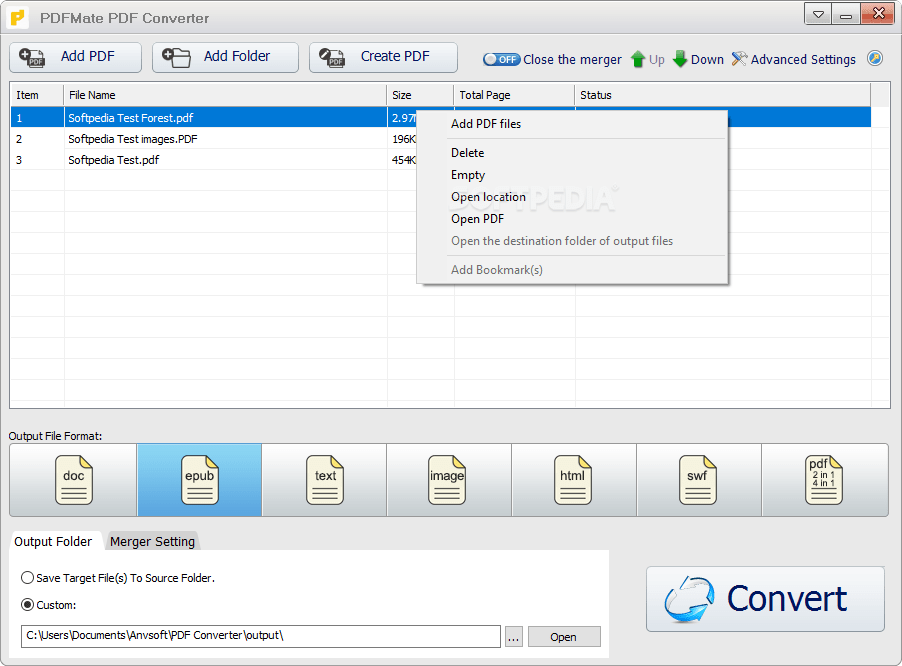Image resolution: width=902 pixels, height=666 pixels.
Task: Select row Softpedia Test Forest.pdf
Action: (440, 117)
